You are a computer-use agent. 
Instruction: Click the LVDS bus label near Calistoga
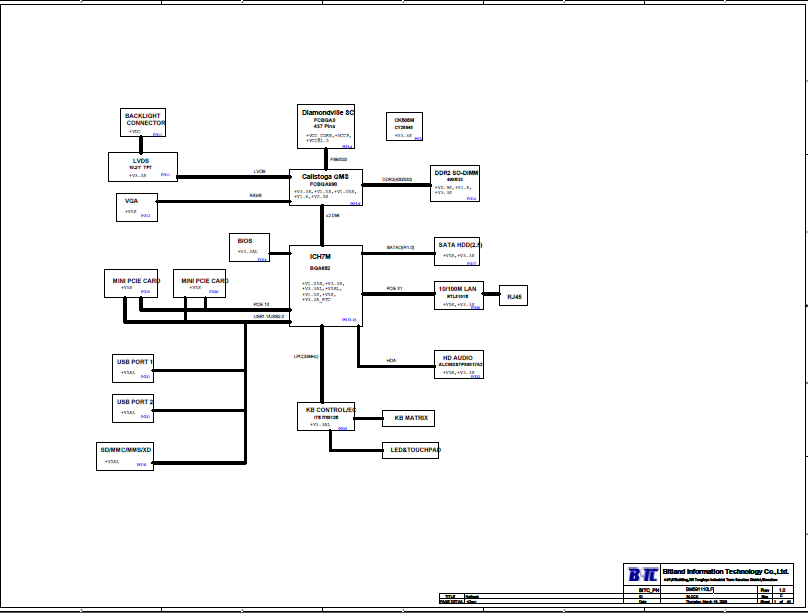[260, 172]
